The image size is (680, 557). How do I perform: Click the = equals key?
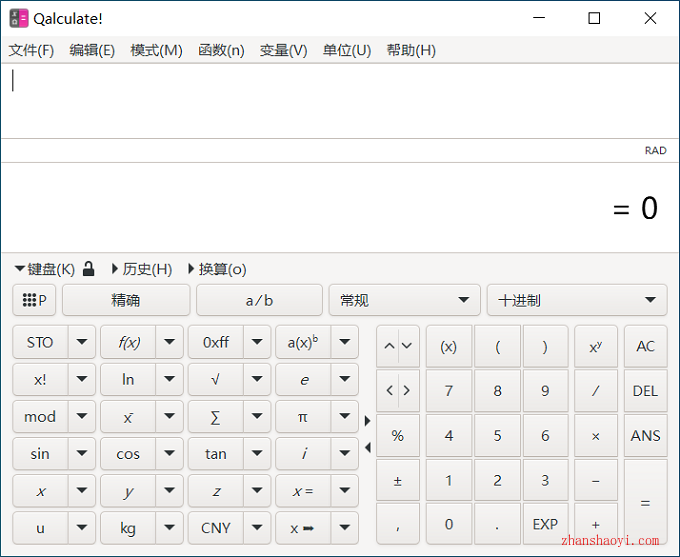click(x=645, y=502)
